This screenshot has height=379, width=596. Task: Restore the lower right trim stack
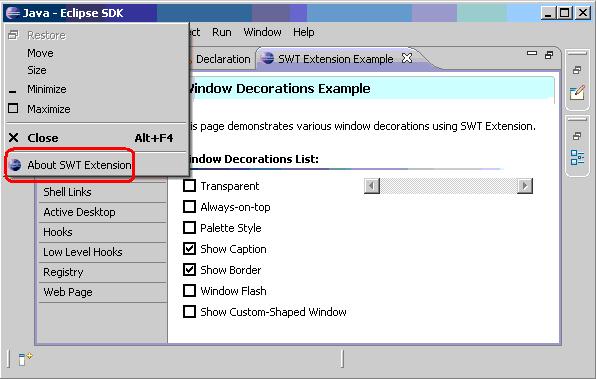coord(577,136)
